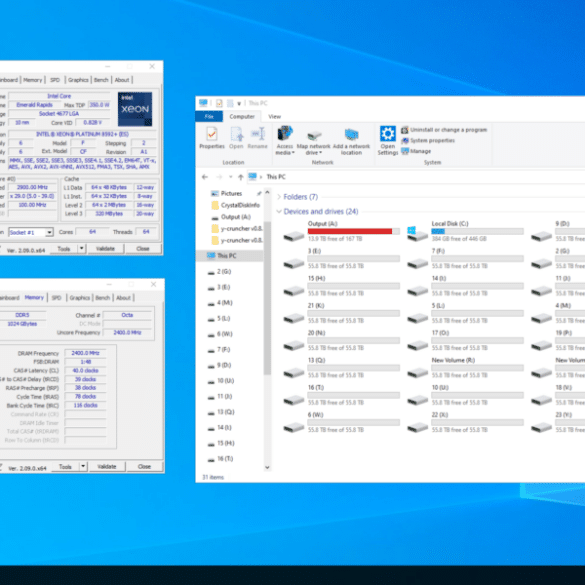This screenshot has height=585, width=585.
Task: Select the Output (A:) drive icon in drives list
Action: pyautogui.click(x=294, y=236)
